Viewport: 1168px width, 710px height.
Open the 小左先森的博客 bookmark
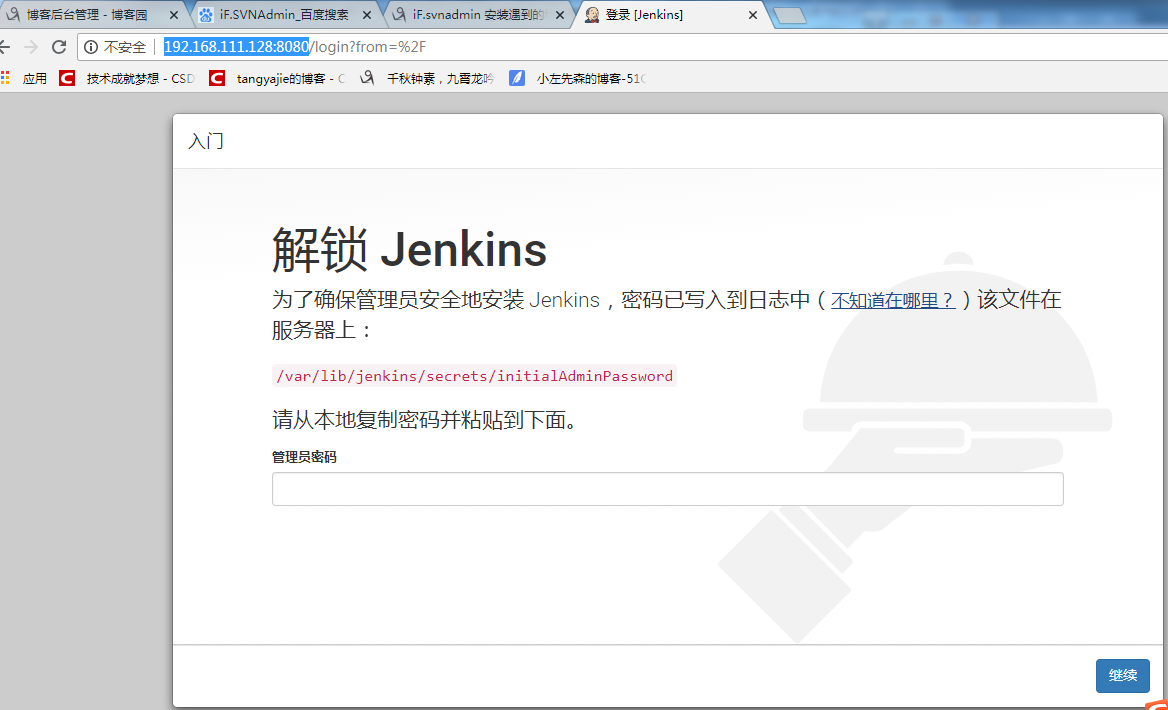coord(577,78)
